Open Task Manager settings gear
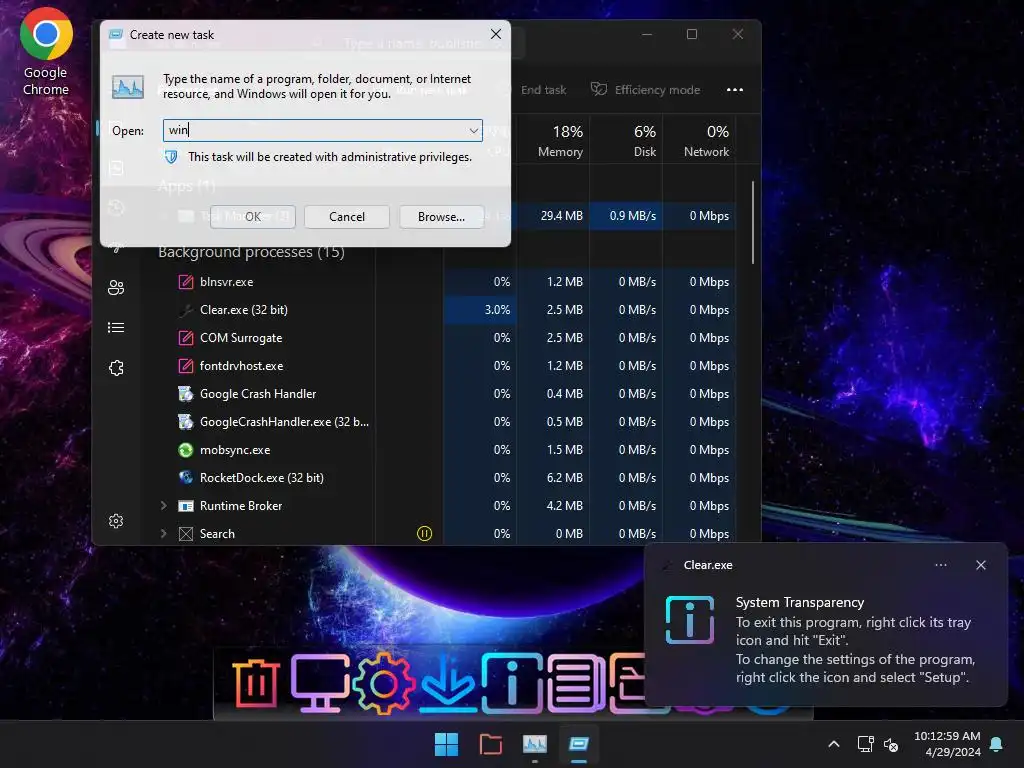Image resolution: width=1024 pixels, height=768 pixels. click(x=116, y=520)
